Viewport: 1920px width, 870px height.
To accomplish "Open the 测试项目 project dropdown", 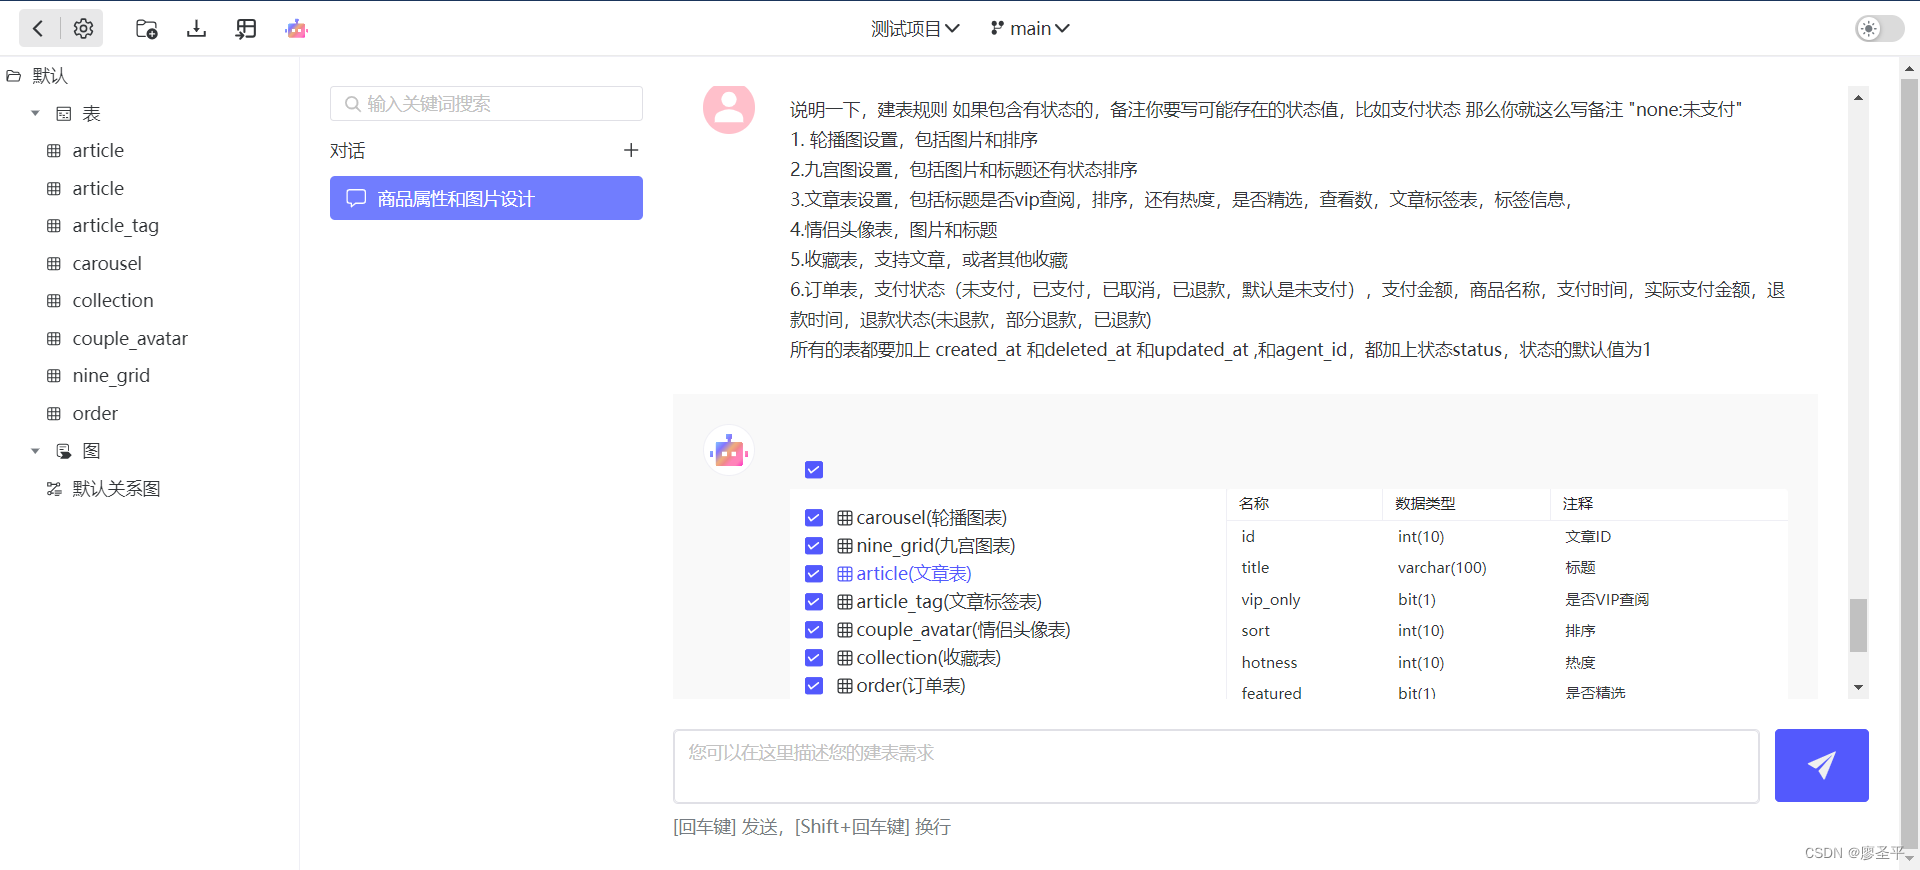I will pos(915,28).
